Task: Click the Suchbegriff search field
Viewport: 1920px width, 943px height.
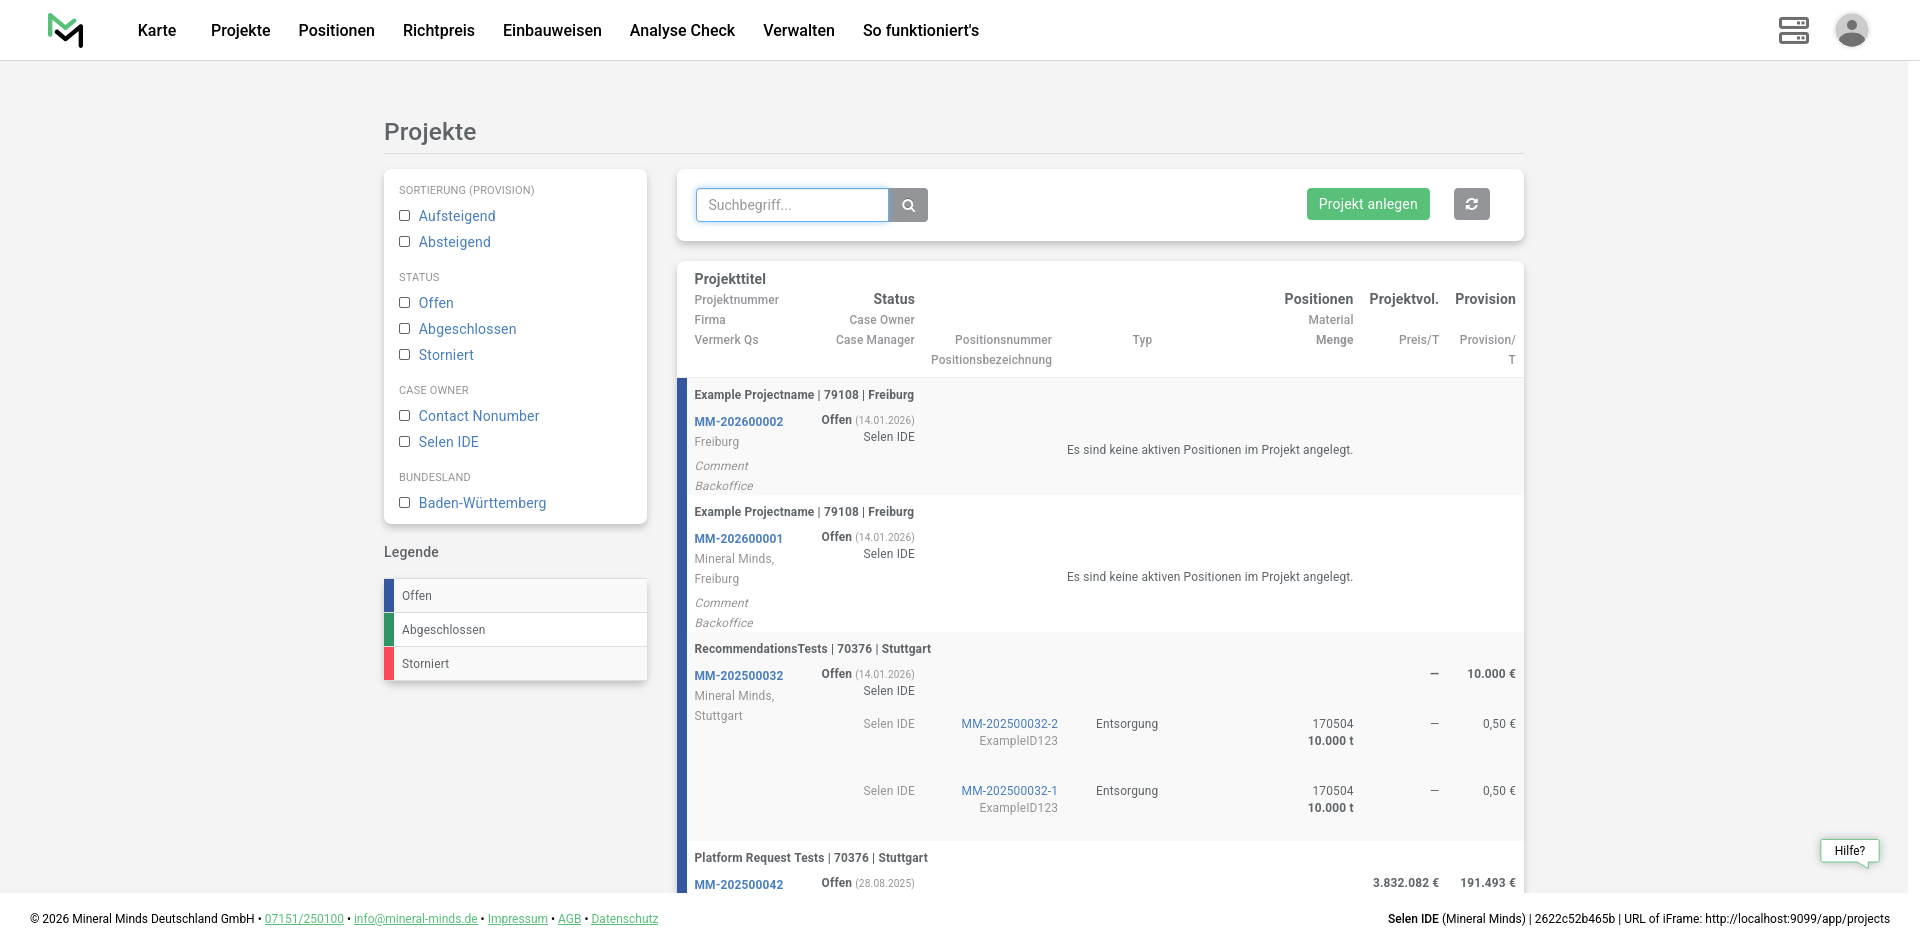Action: 792,205
